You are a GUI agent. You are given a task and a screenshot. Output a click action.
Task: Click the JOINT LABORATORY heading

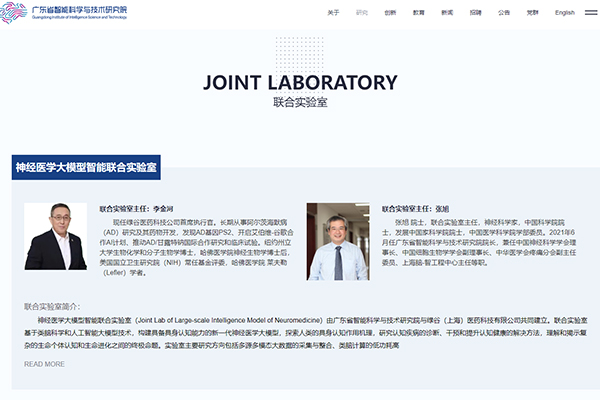299,82
